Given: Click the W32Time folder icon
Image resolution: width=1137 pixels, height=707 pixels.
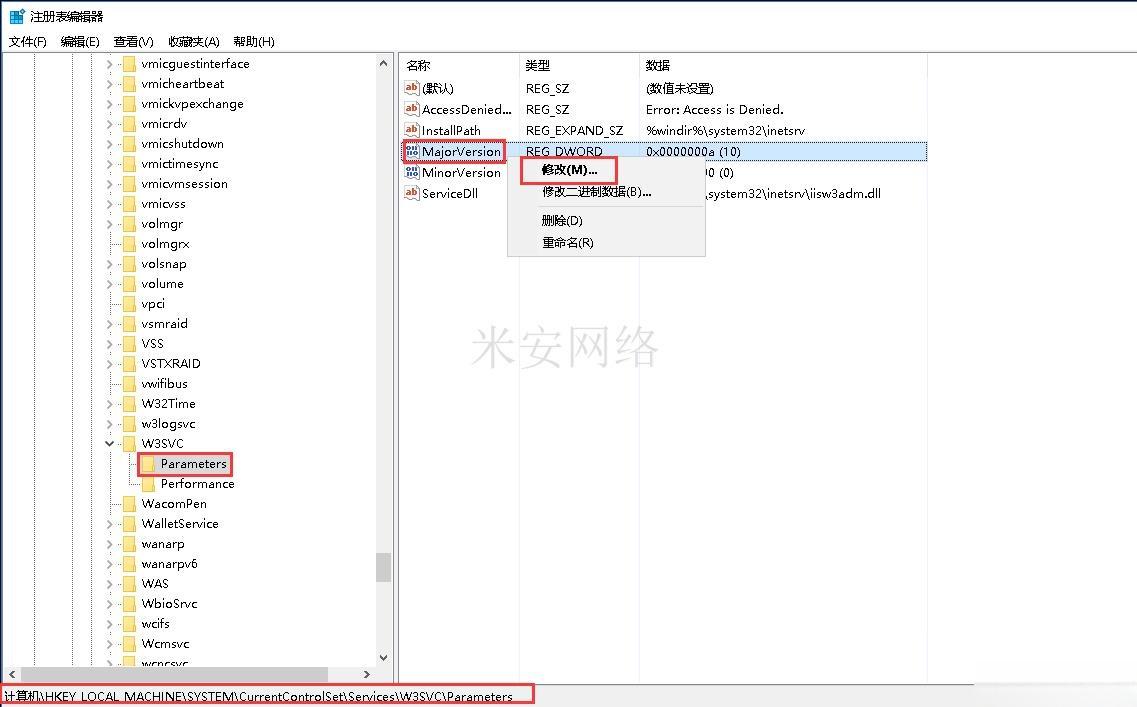Looking at the screenshot, I should [129, 404].
